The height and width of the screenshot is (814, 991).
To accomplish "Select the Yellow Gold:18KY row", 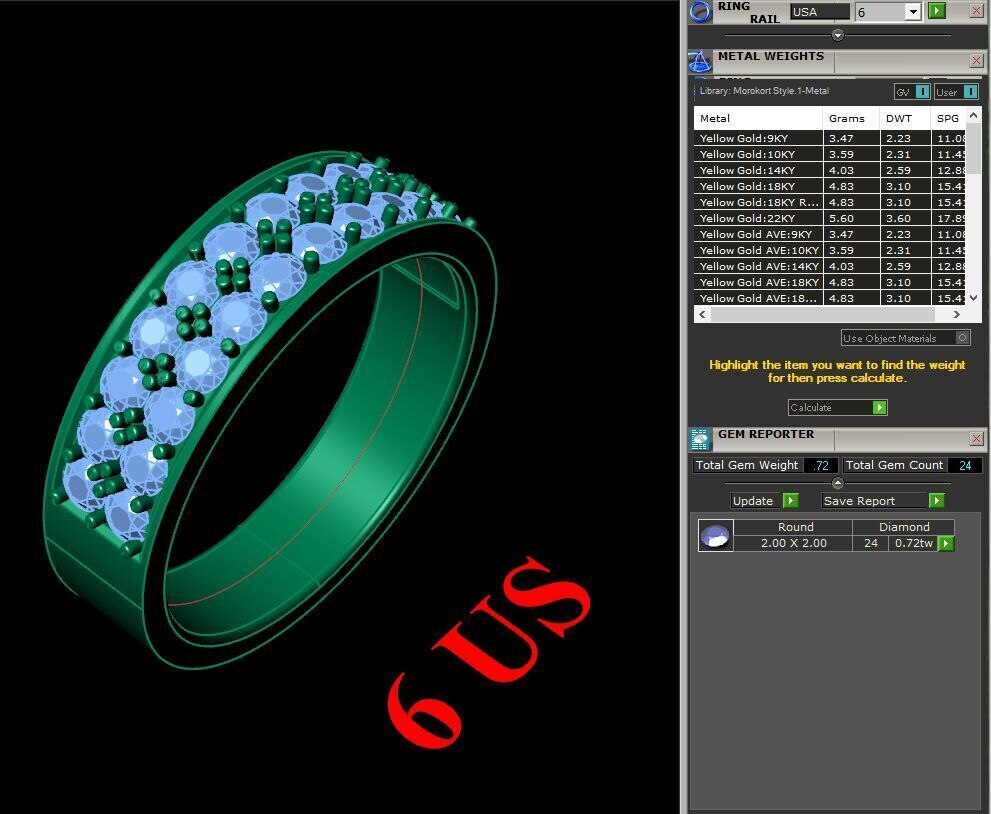I will coord(829,186).
